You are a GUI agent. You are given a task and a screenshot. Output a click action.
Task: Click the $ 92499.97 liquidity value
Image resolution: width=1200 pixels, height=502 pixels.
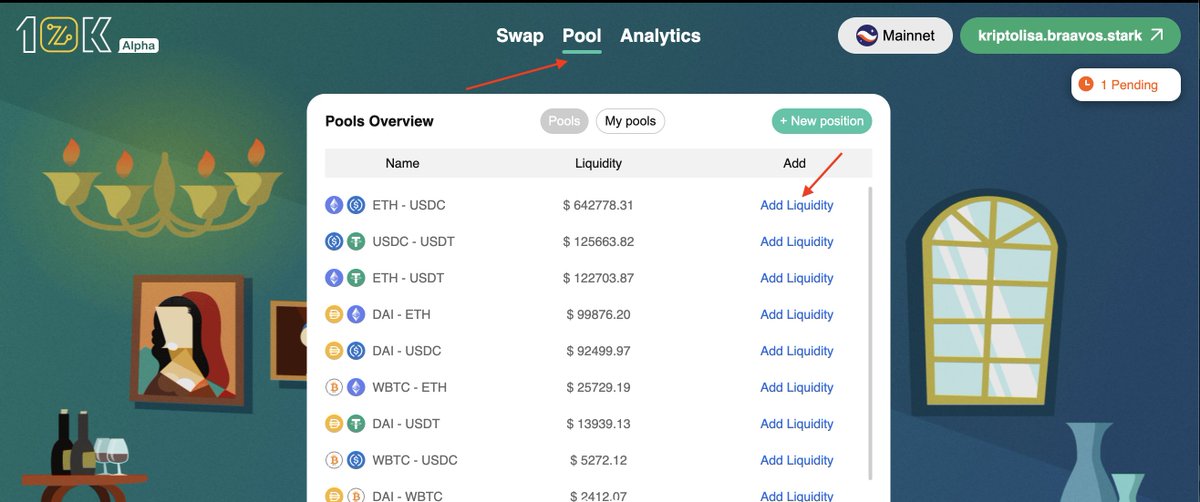(x=598, y=351)
